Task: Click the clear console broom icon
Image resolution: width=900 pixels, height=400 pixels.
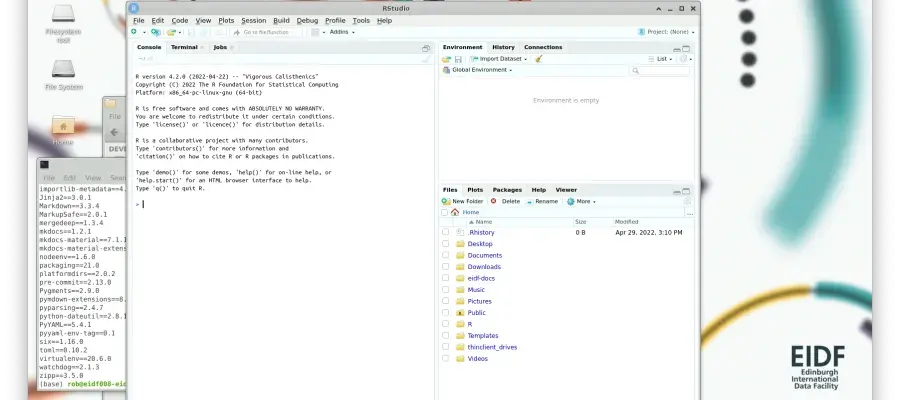Action: (426, 59)
